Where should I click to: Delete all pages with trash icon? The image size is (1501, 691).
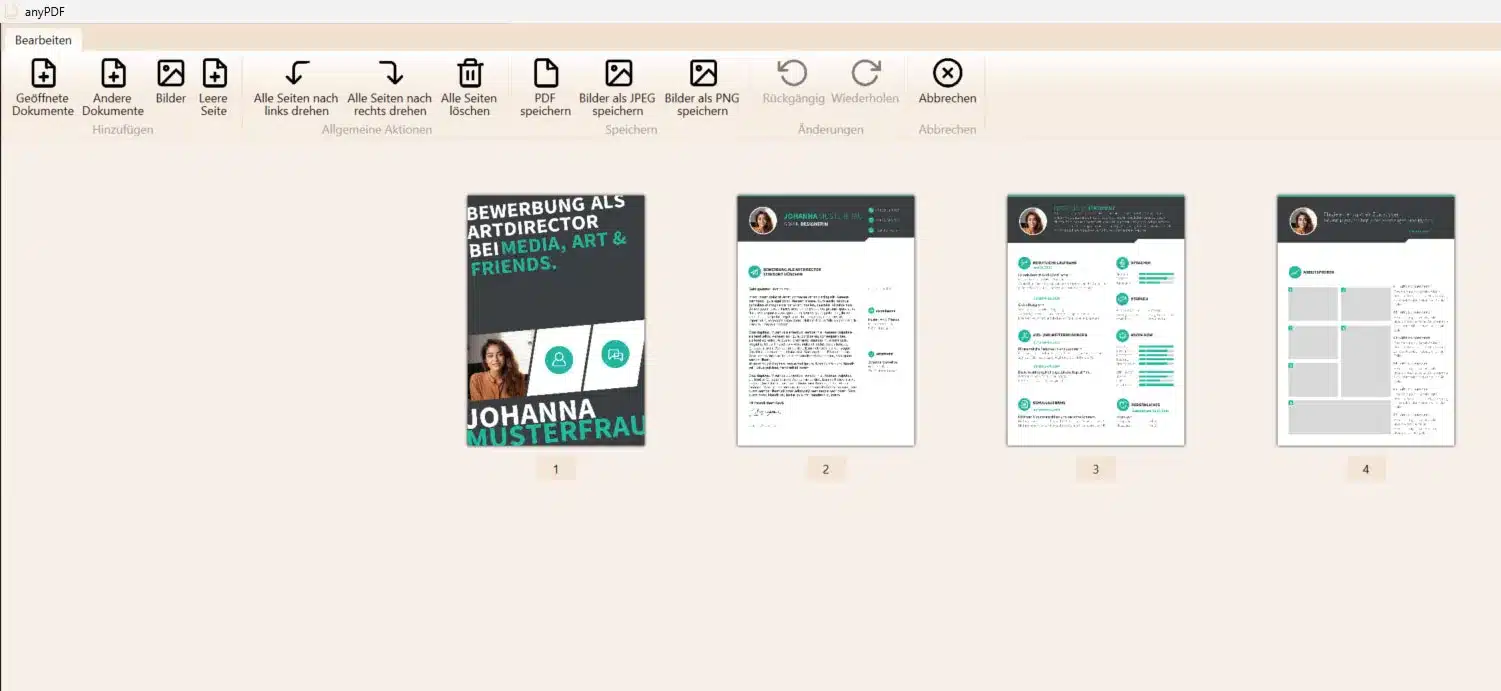469,74
